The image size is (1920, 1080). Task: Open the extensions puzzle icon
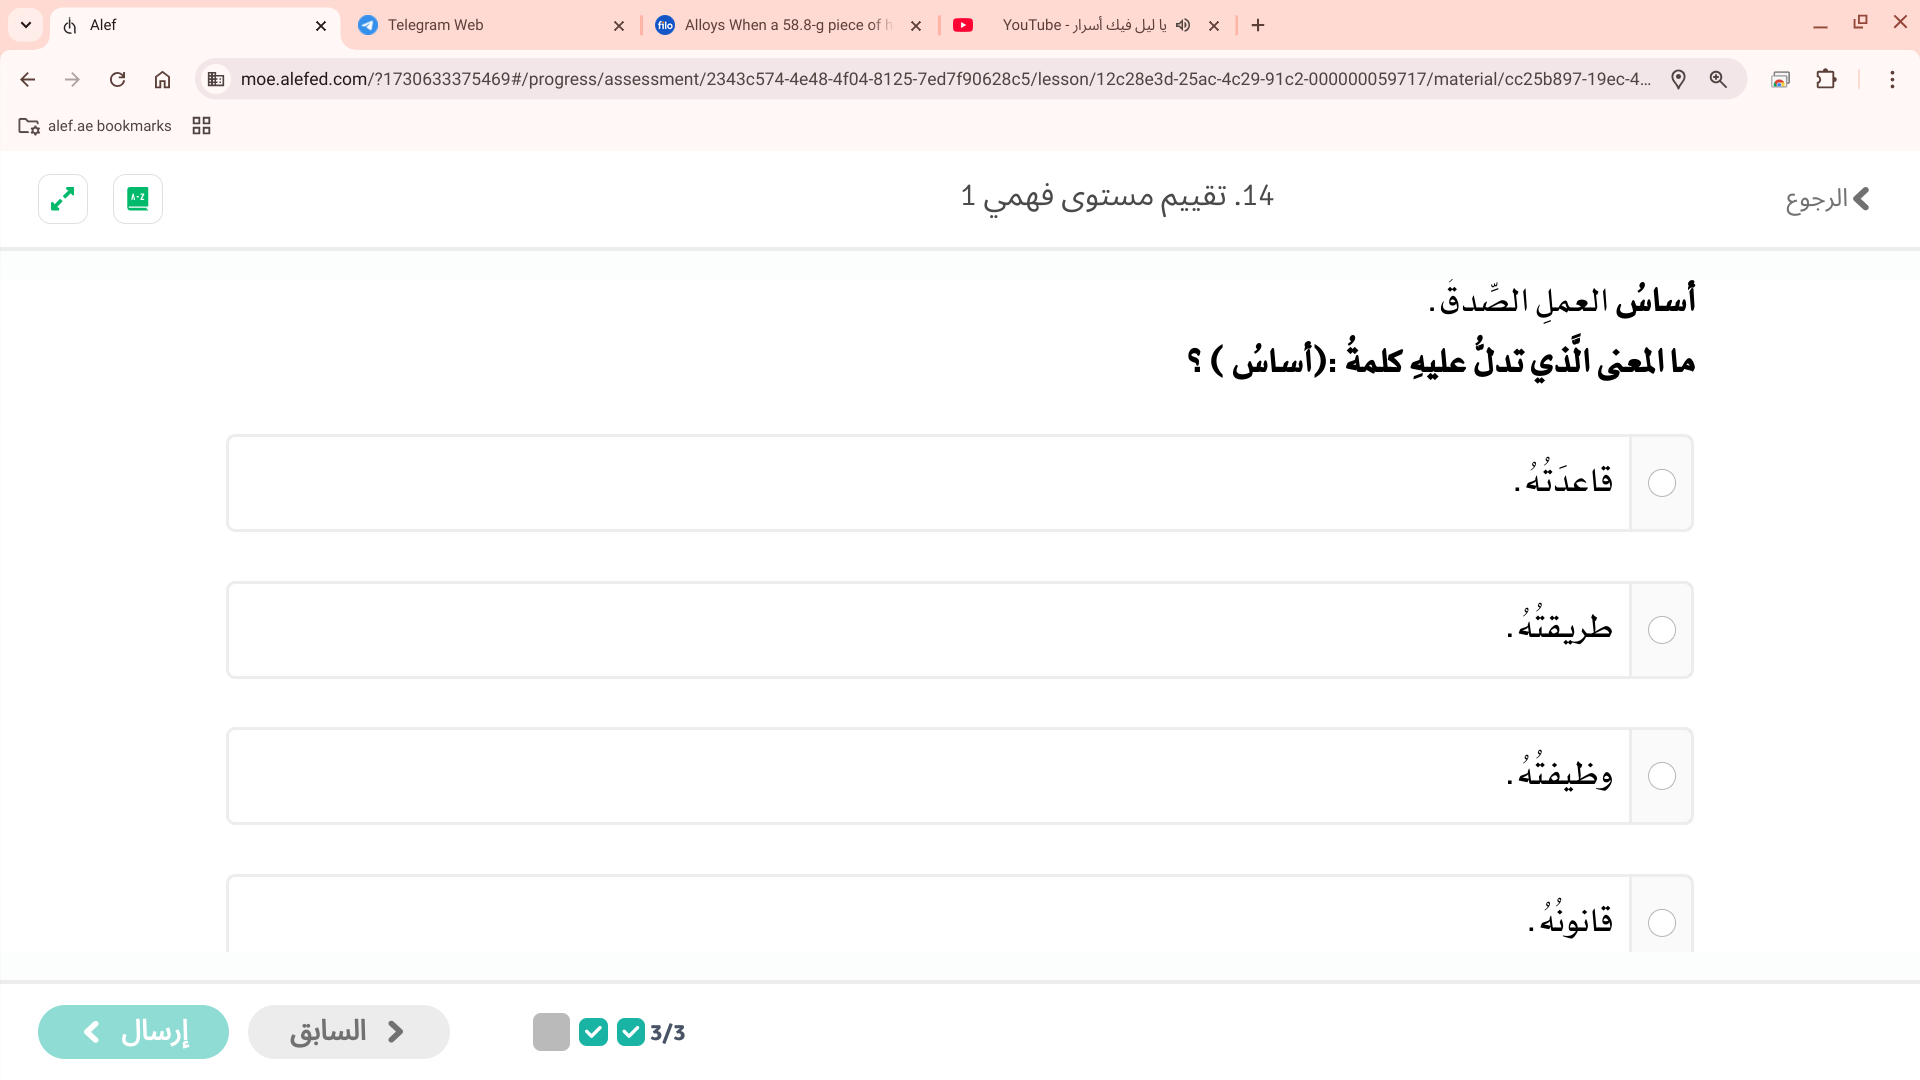click(x=1826, y=79)
